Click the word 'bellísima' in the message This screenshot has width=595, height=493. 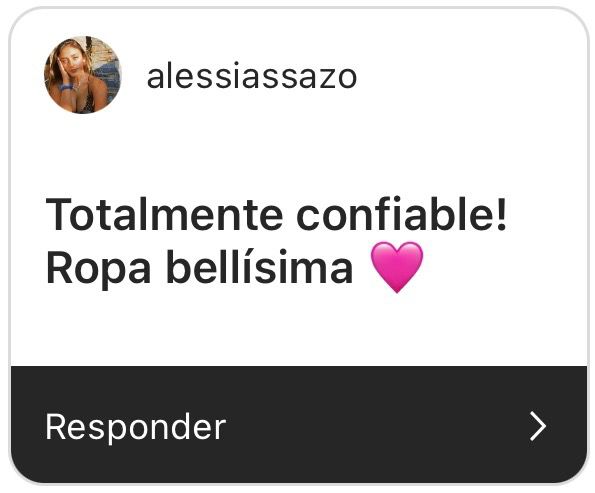pos(260,266)
